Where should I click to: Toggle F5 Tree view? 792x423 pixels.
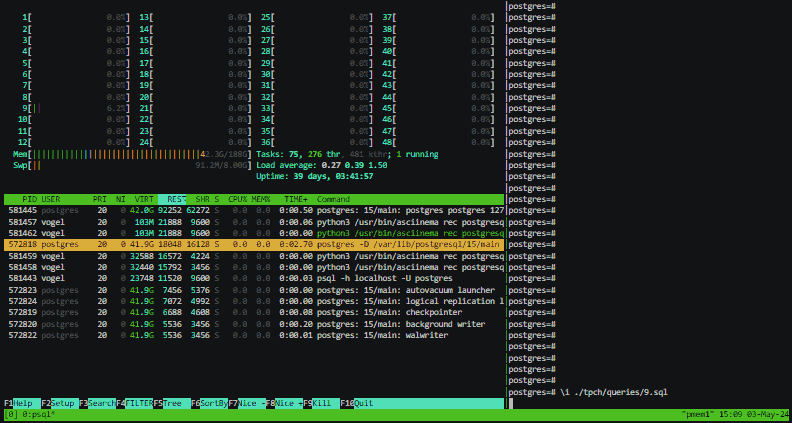(x=172, y=403)
